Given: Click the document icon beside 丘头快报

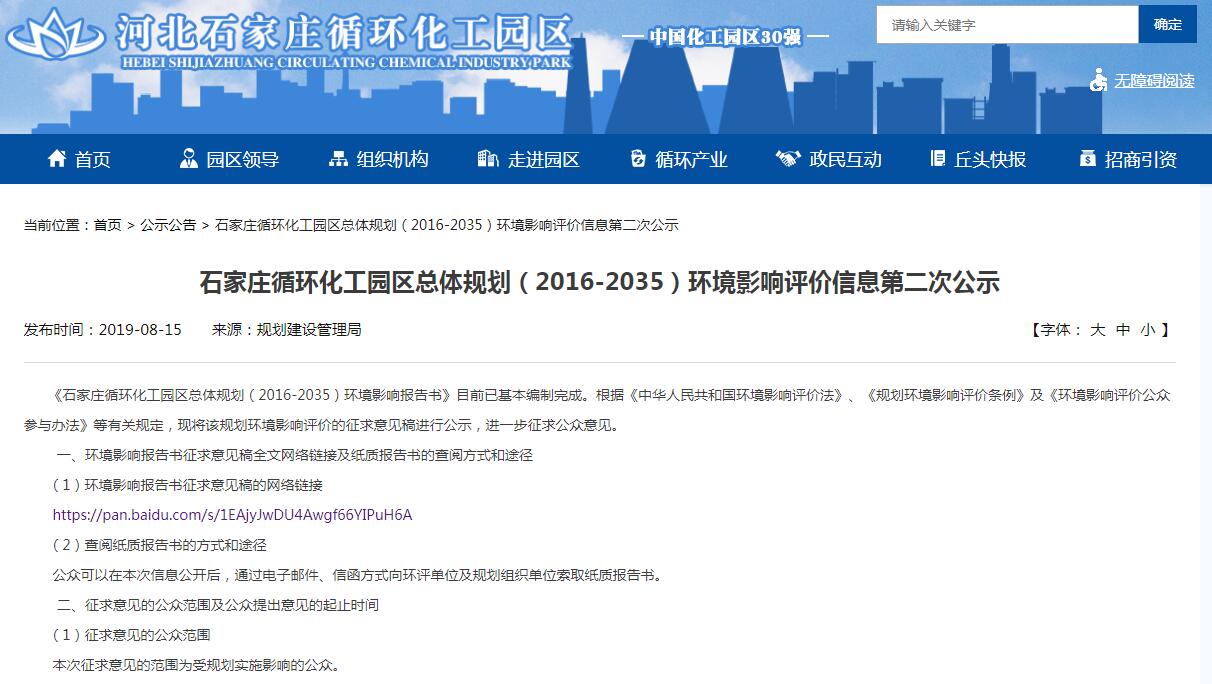Looking at the screenshot, I should [x=938, y=158].
